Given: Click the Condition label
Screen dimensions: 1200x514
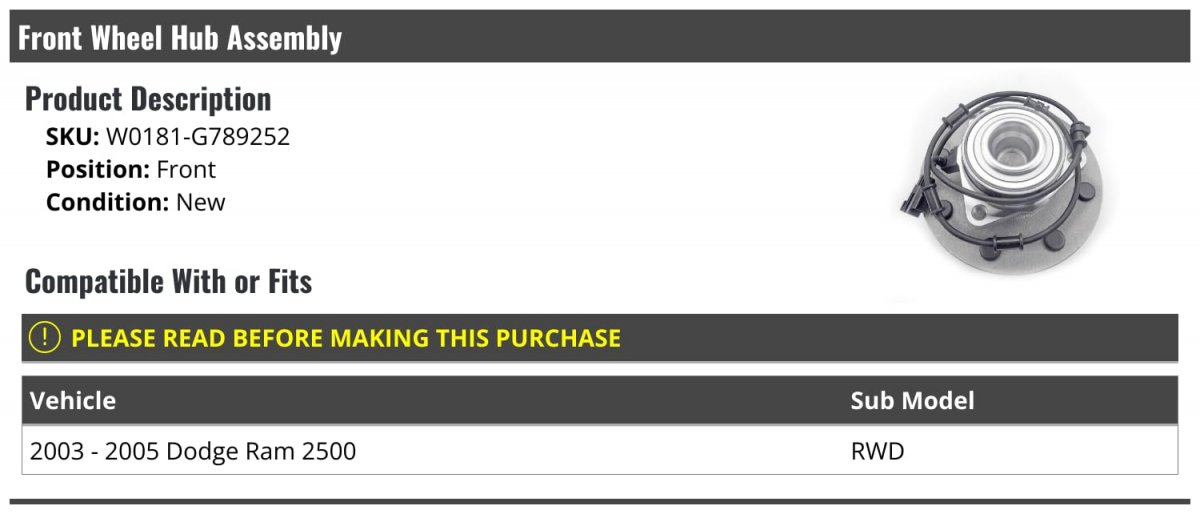Looking at the screenshot, I should [108, 202].
